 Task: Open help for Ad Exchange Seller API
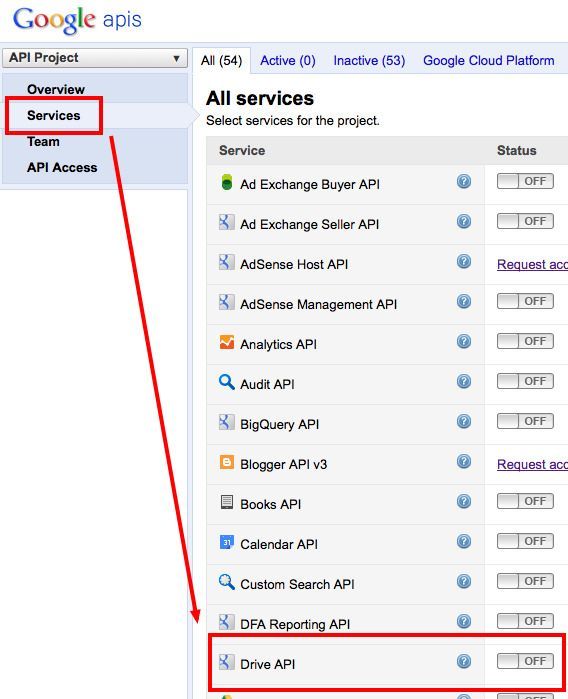(x=464, y=221)
